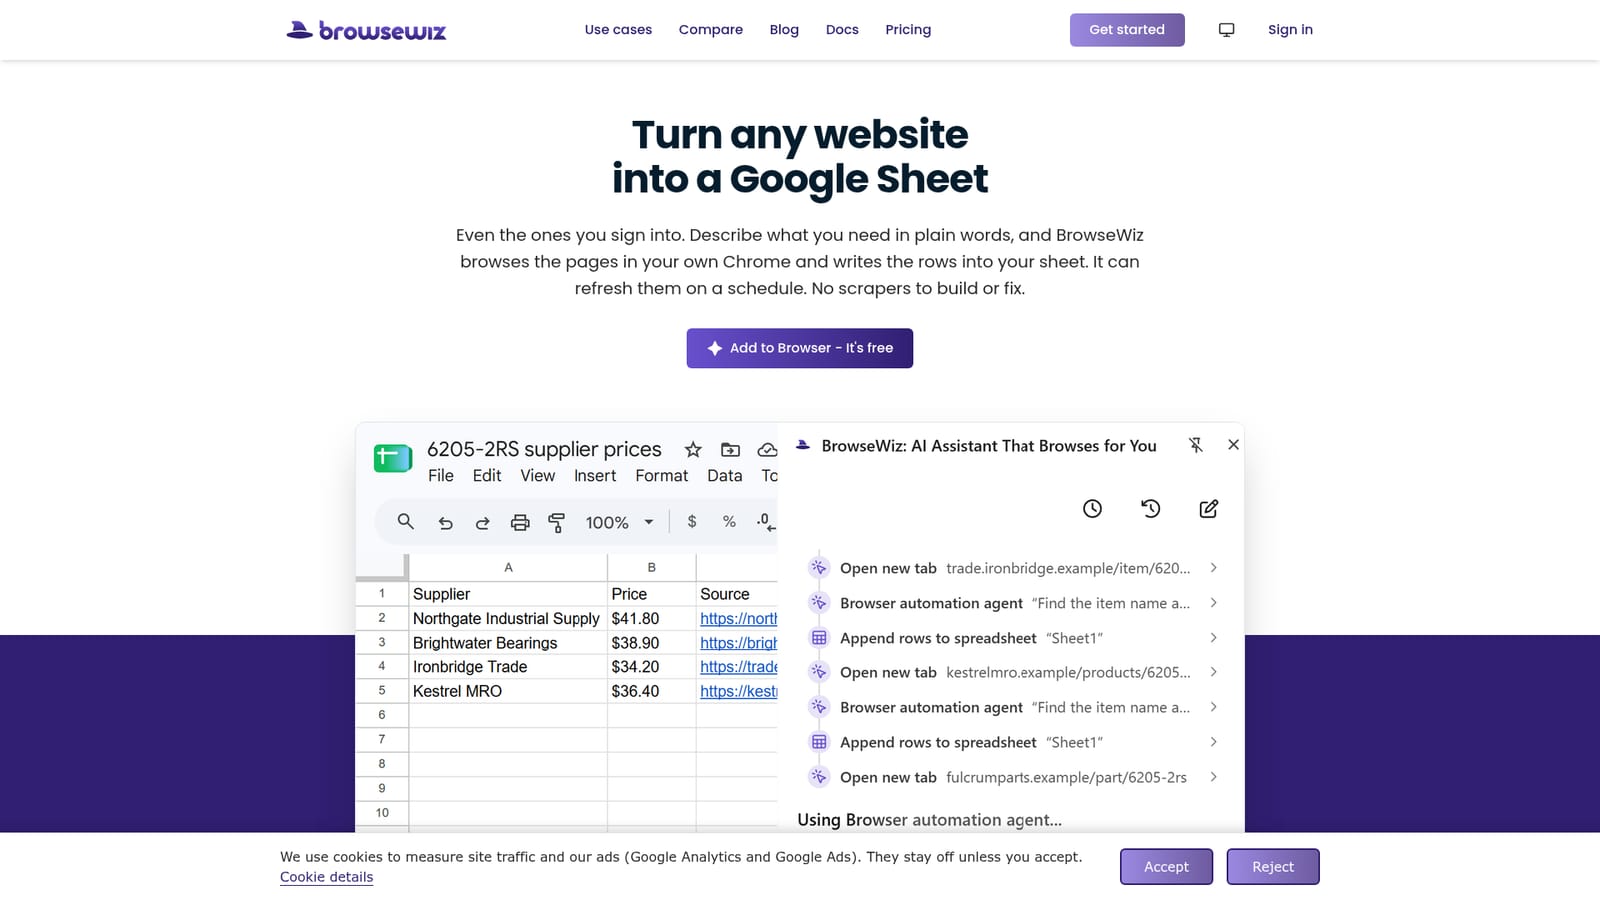Click the Get started button
The height and width of the screenshot is (900, 1600).
point(1127,30)
